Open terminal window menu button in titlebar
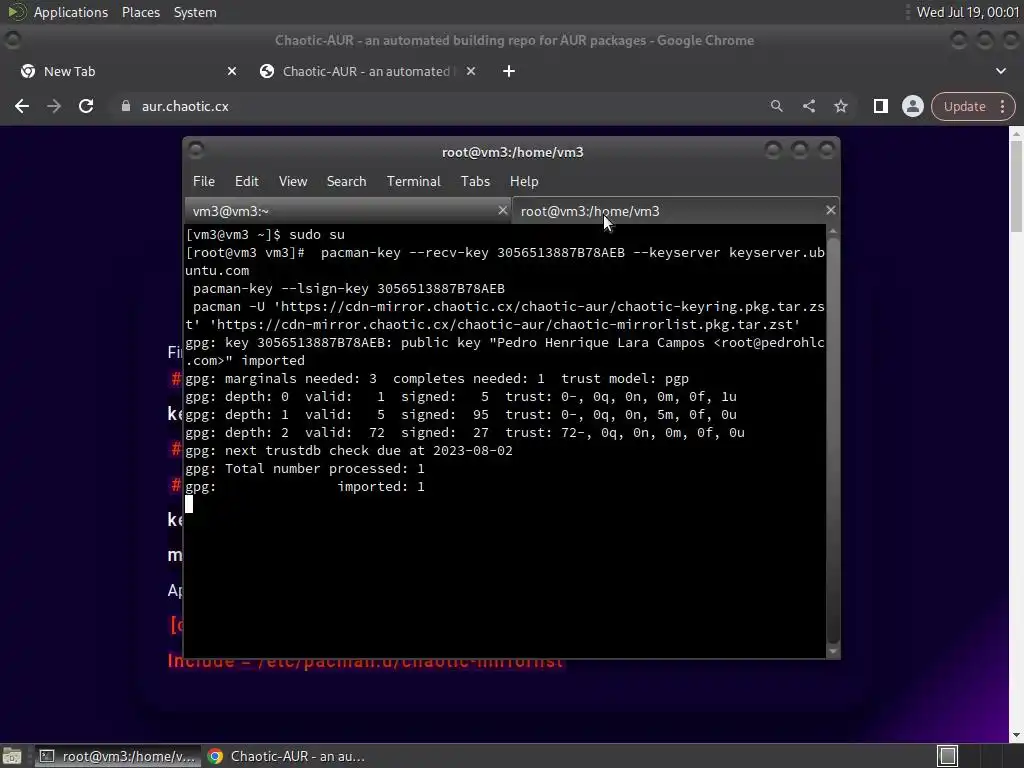The width and height of the screenshot is (1024, 768). [196, 151]
